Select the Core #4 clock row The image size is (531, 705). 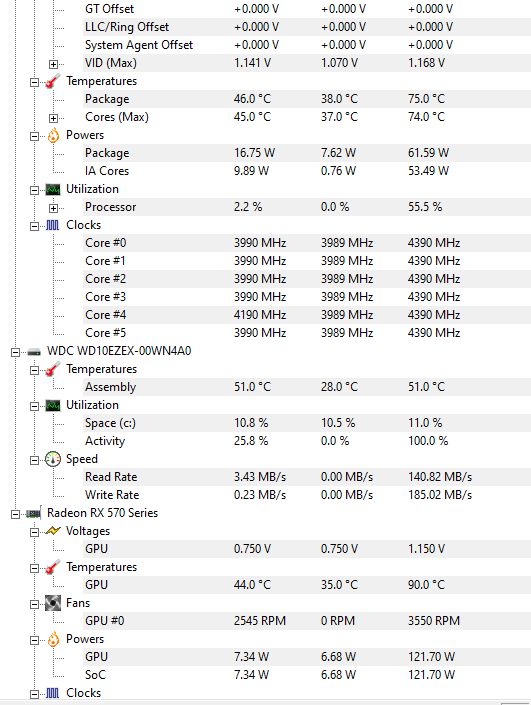307,315
